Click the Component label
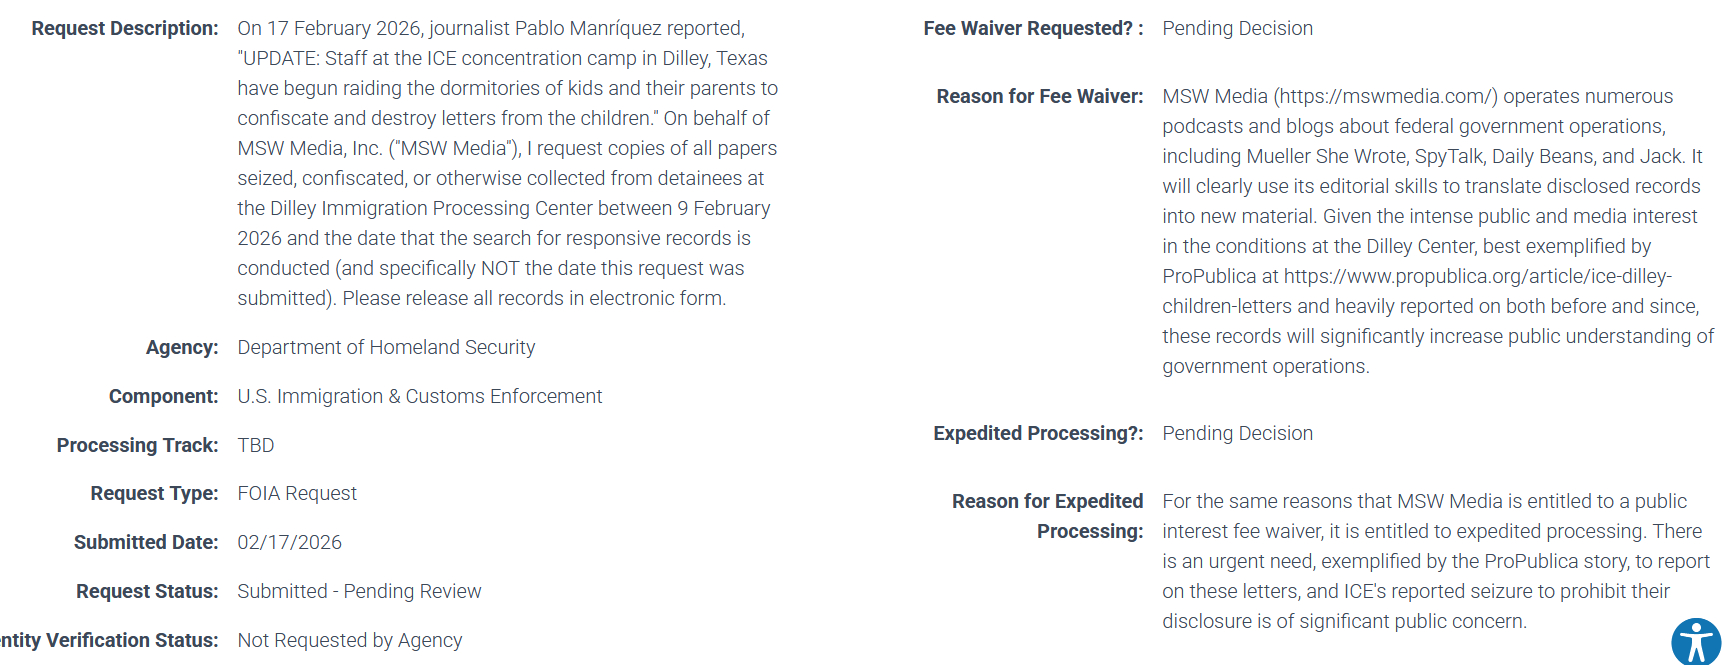 click(163, 397)
